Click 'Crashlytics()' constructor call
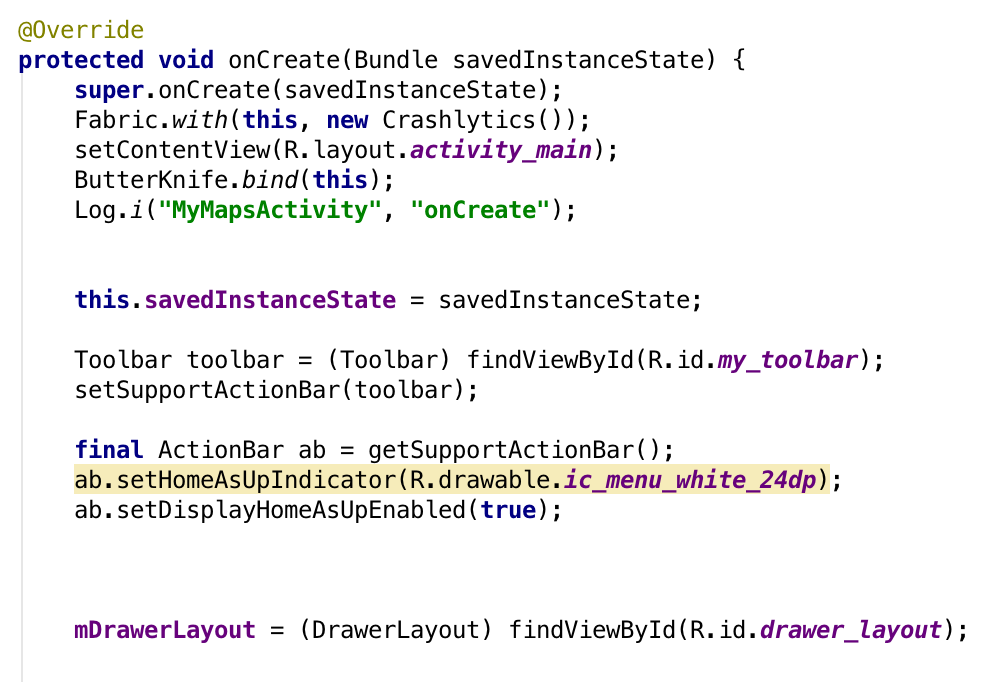 click(x=479, y=120)
